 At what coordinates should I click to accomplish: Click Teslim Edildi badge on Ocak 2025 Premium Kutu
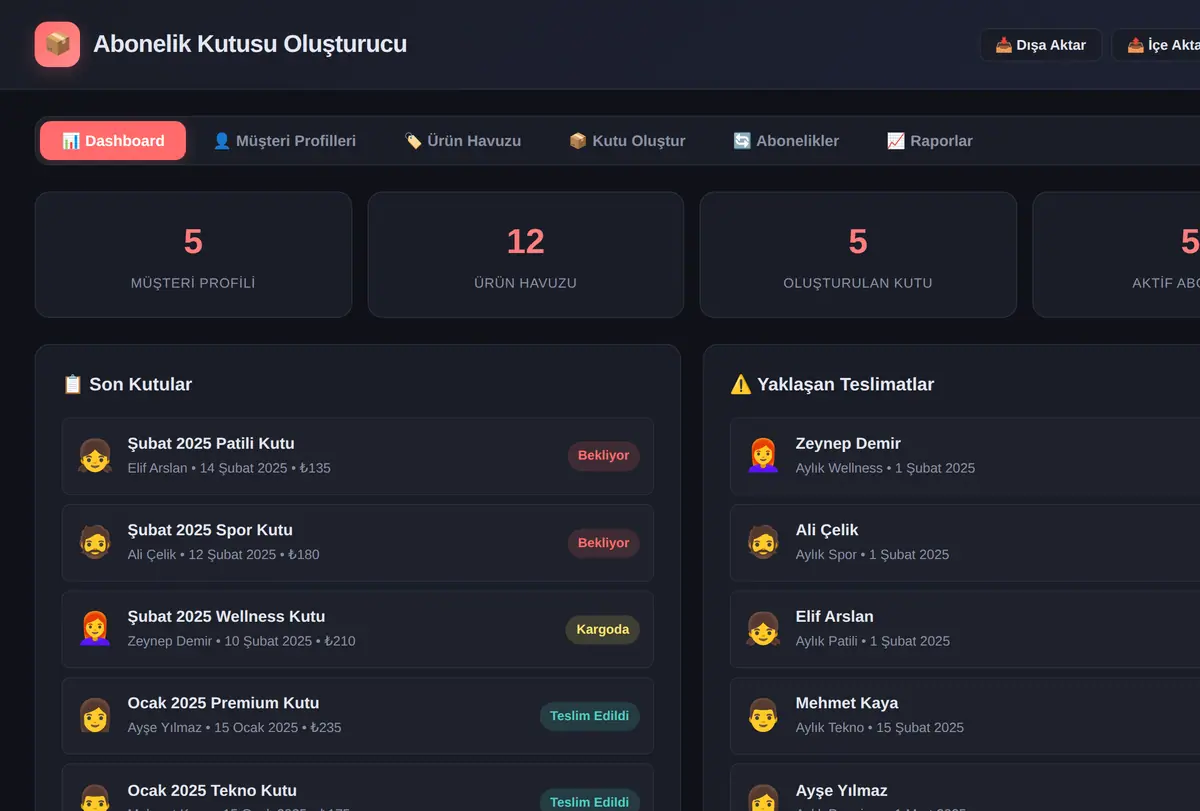(590, 716)
